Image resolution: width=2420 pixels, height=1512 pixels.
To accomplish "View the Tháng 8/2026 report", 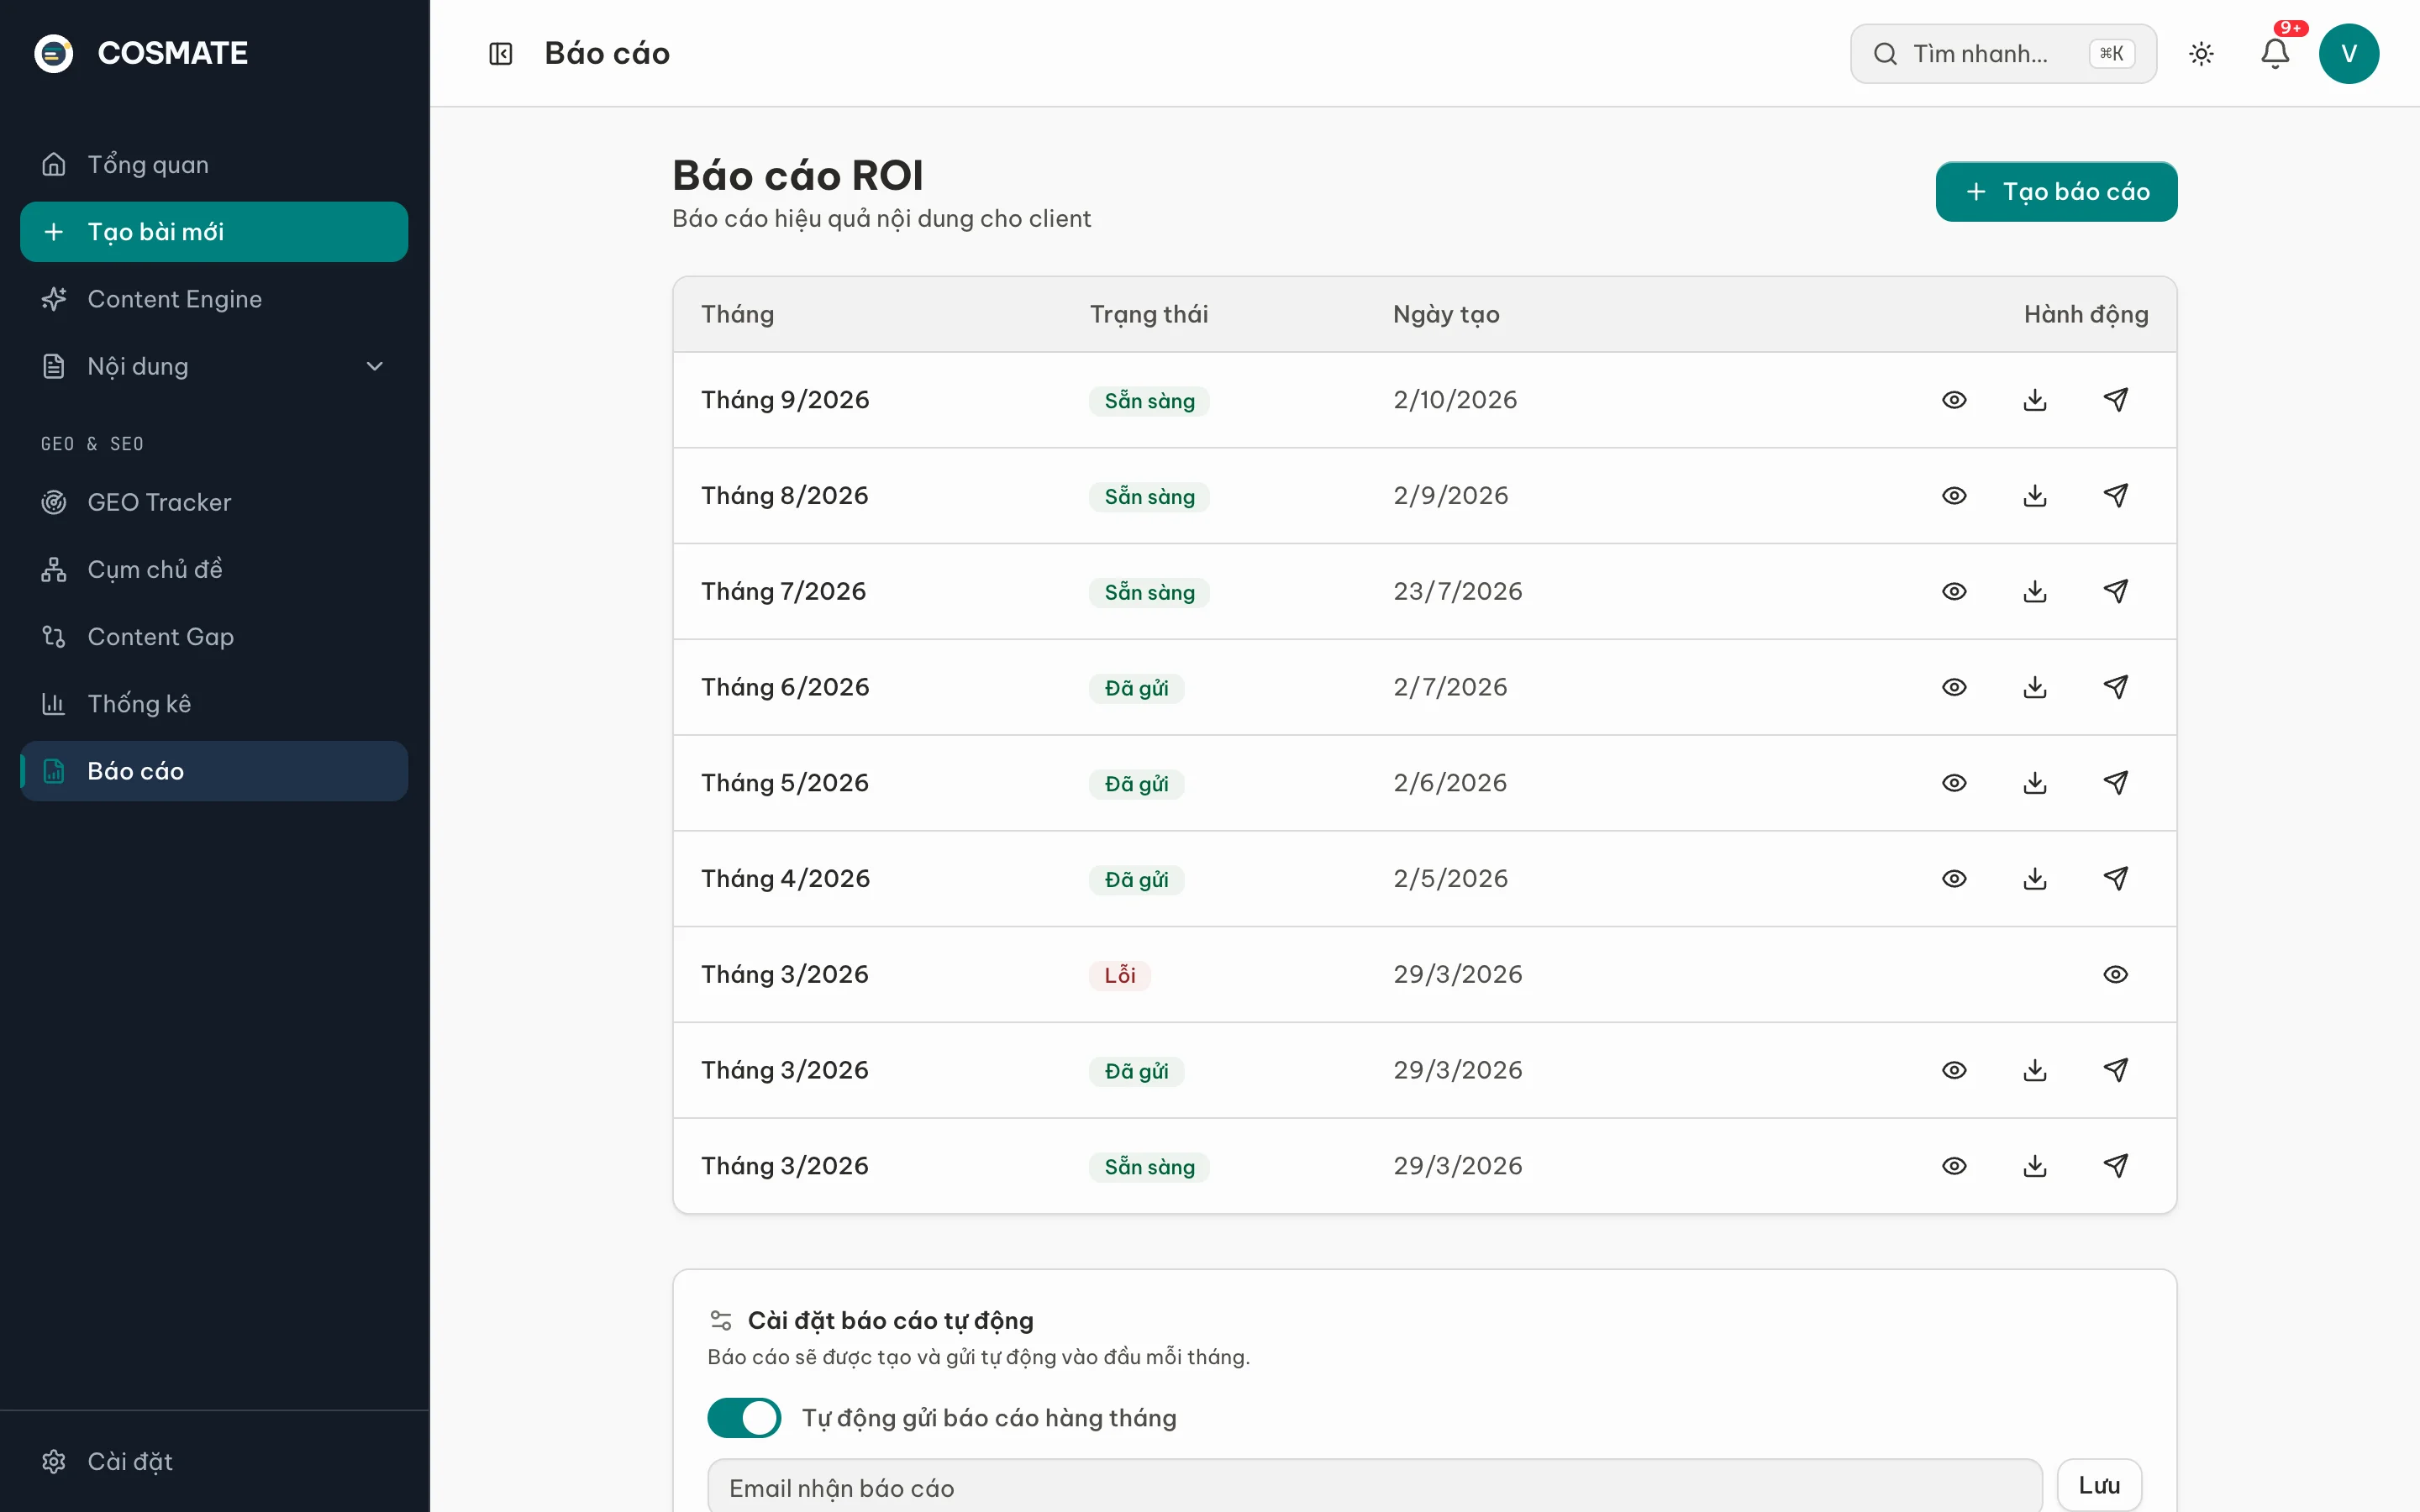I will tap(1954, 496).
